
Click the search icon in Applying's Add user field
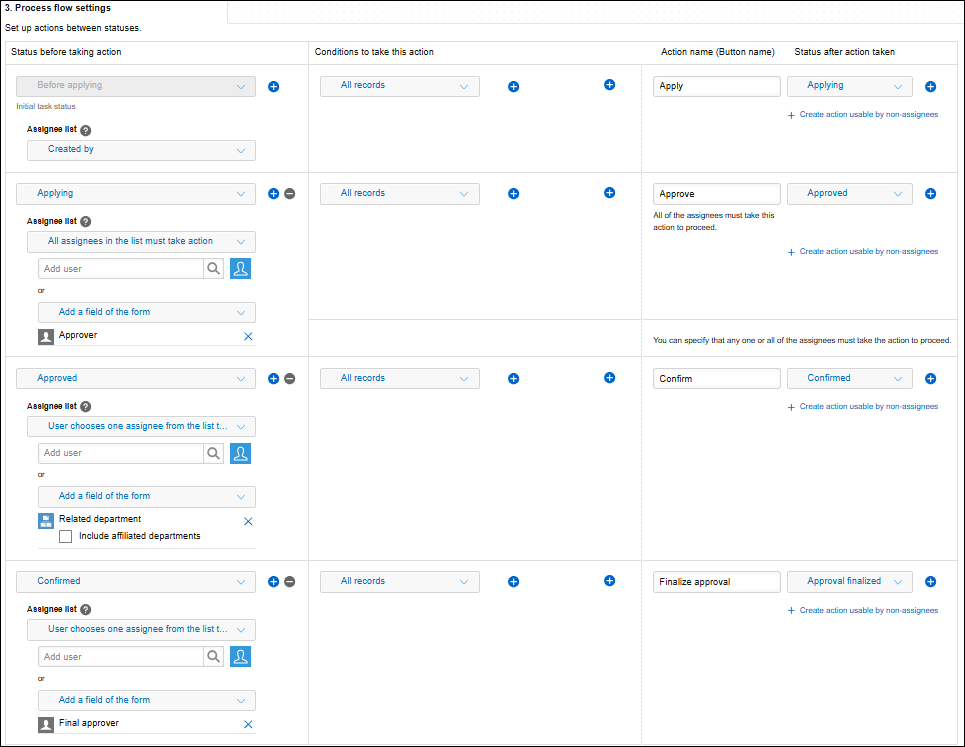point(215,268)
